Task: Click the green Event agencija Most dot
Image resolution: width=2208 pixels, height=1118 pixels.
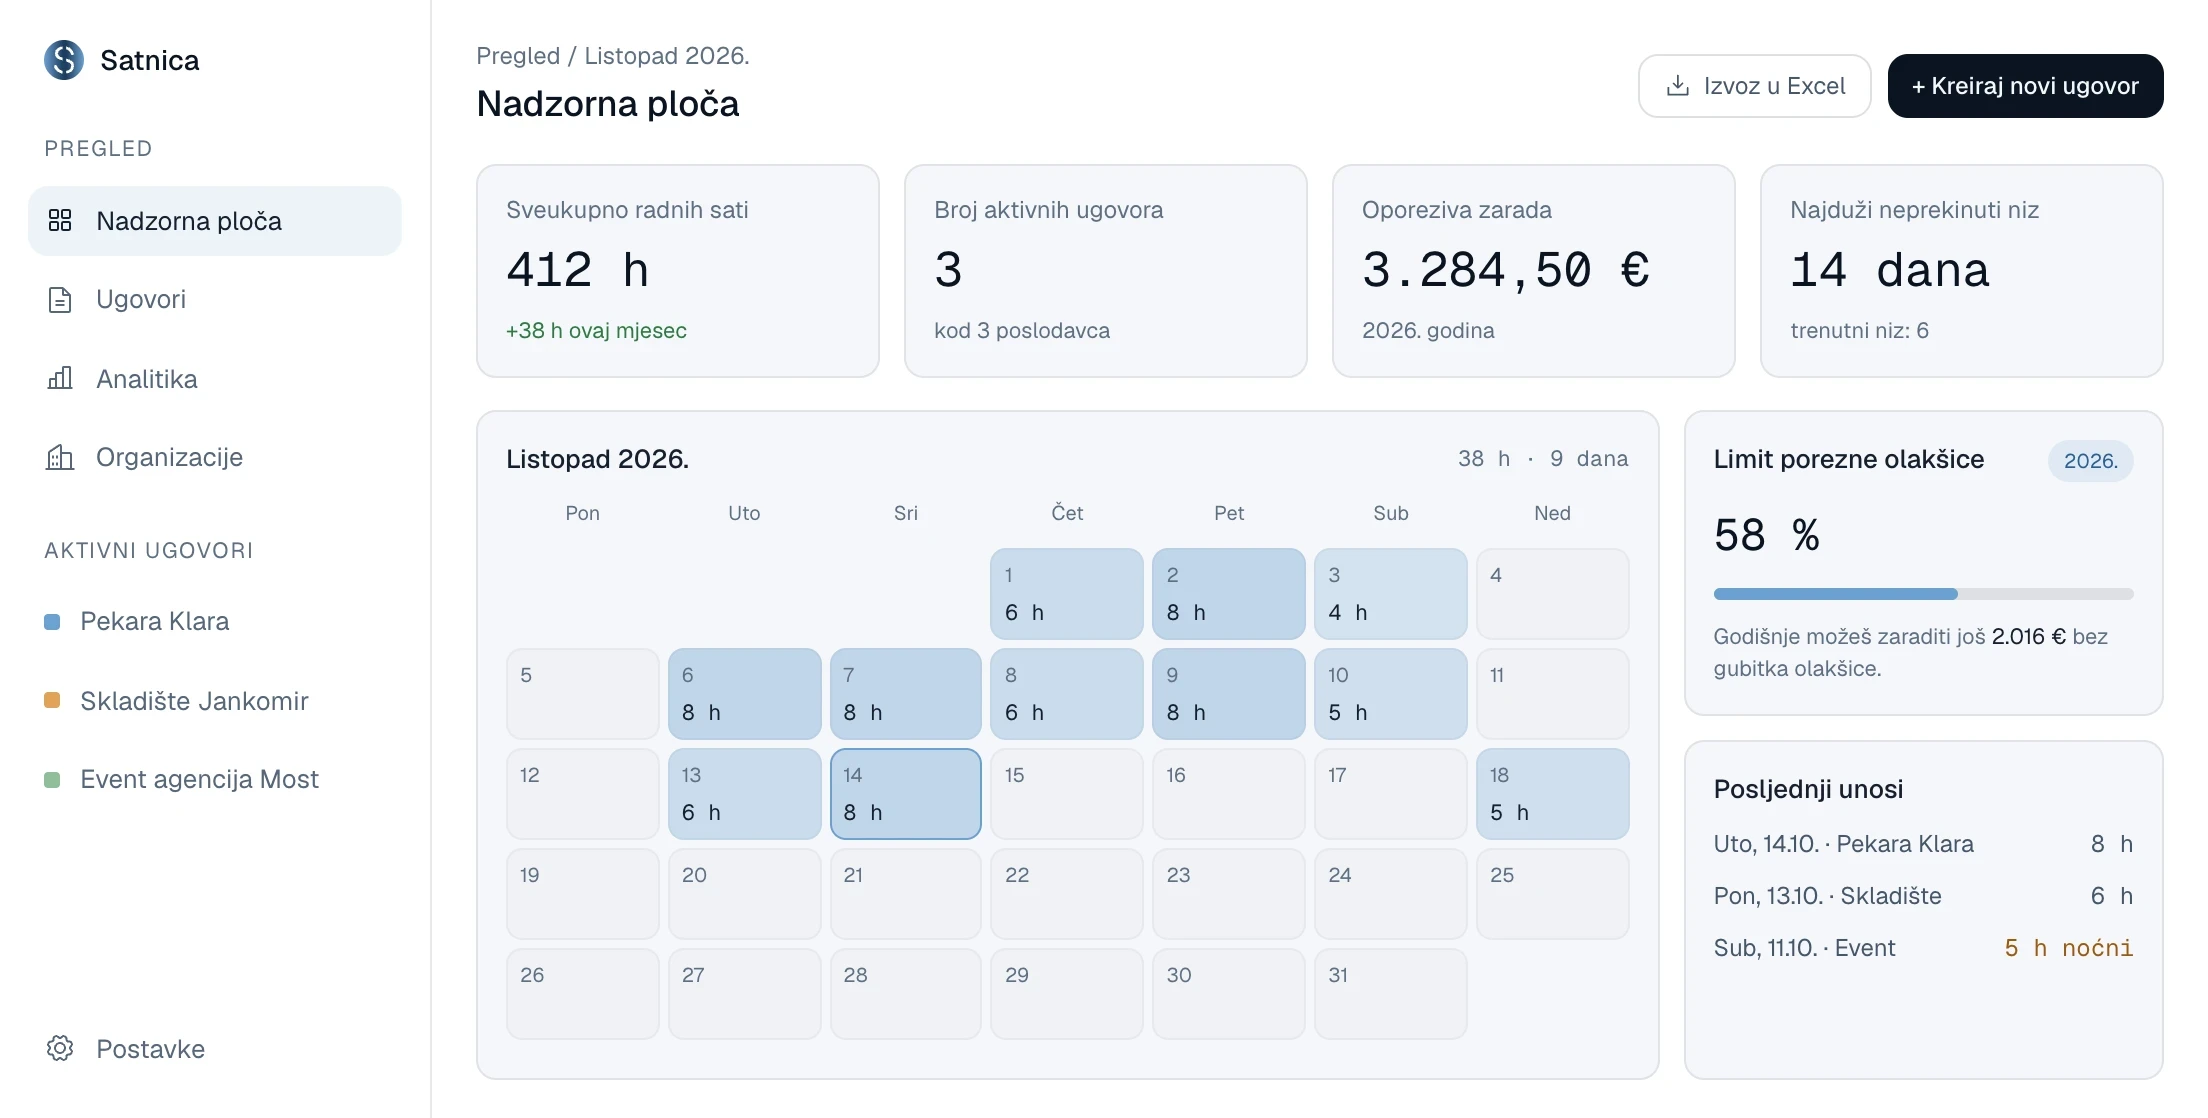Action: [53, 779]
